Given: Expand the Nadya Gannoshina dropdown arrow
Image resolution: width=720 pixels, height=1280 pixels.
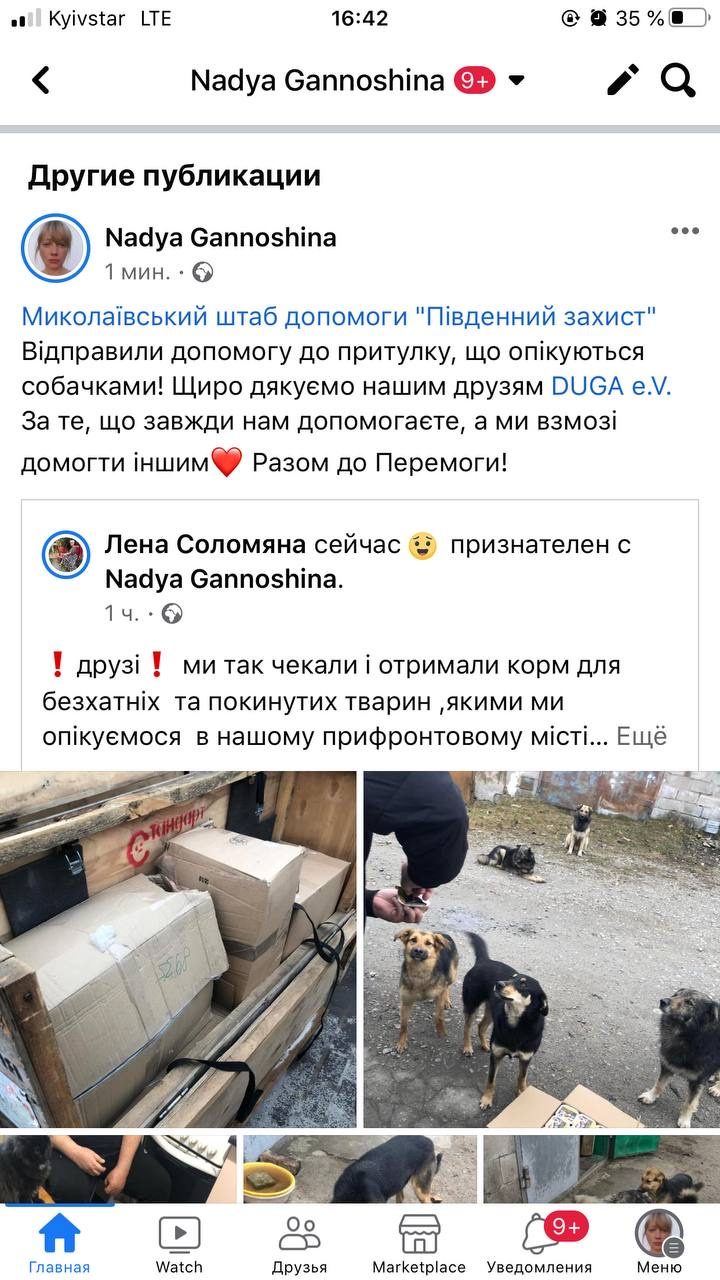Looking at the screenshot, I should click(517, 81).
